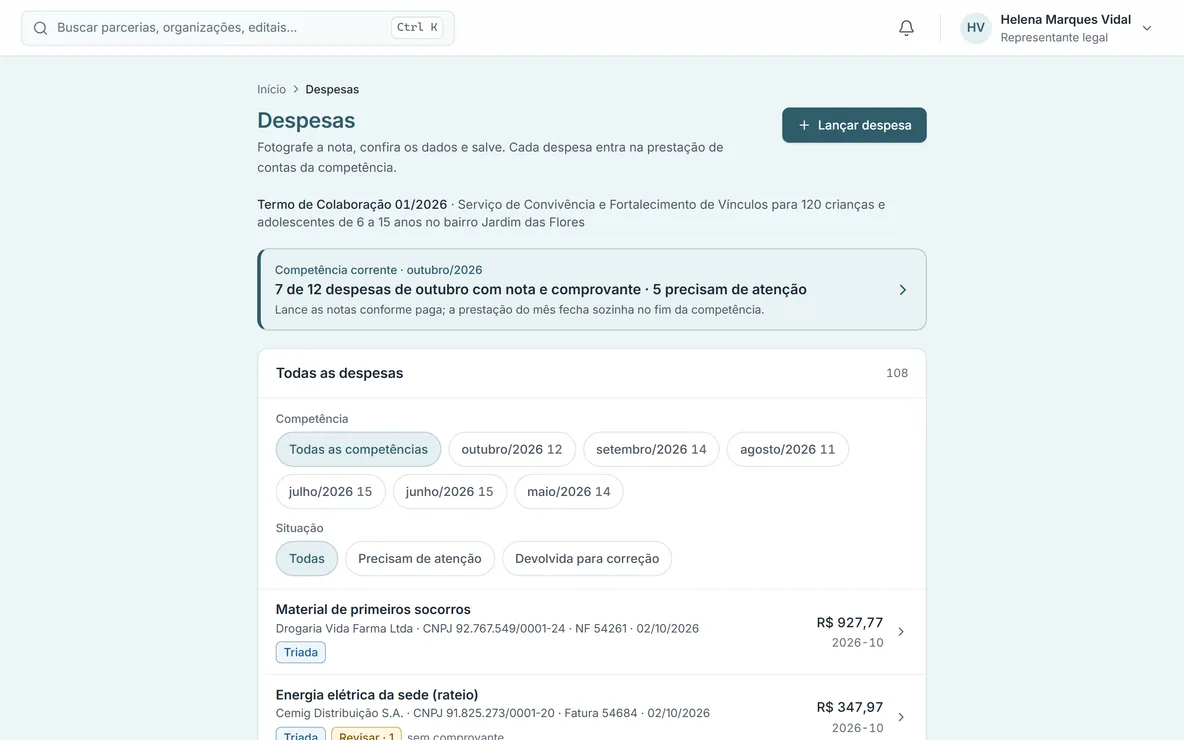Click chevron on competência corrente banner
This screenshot has width=1184, height=740.
pyautogui.click(x=902, y=290)
